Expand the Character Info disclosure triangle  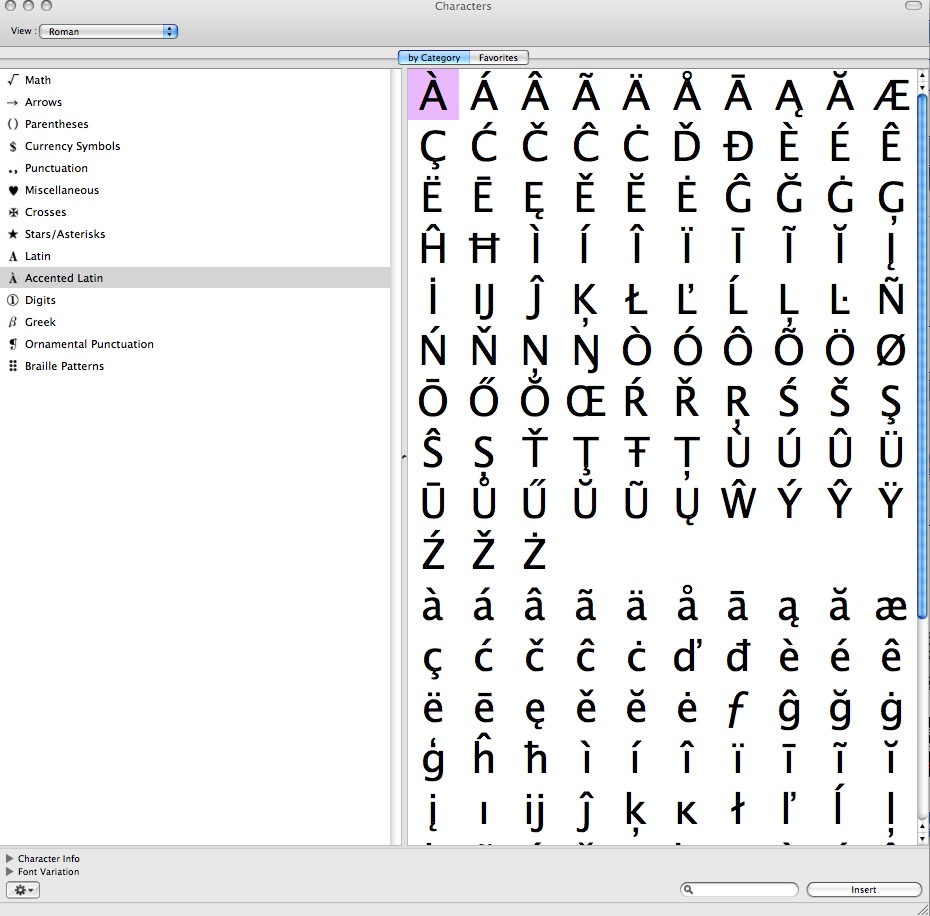point(10,859)
